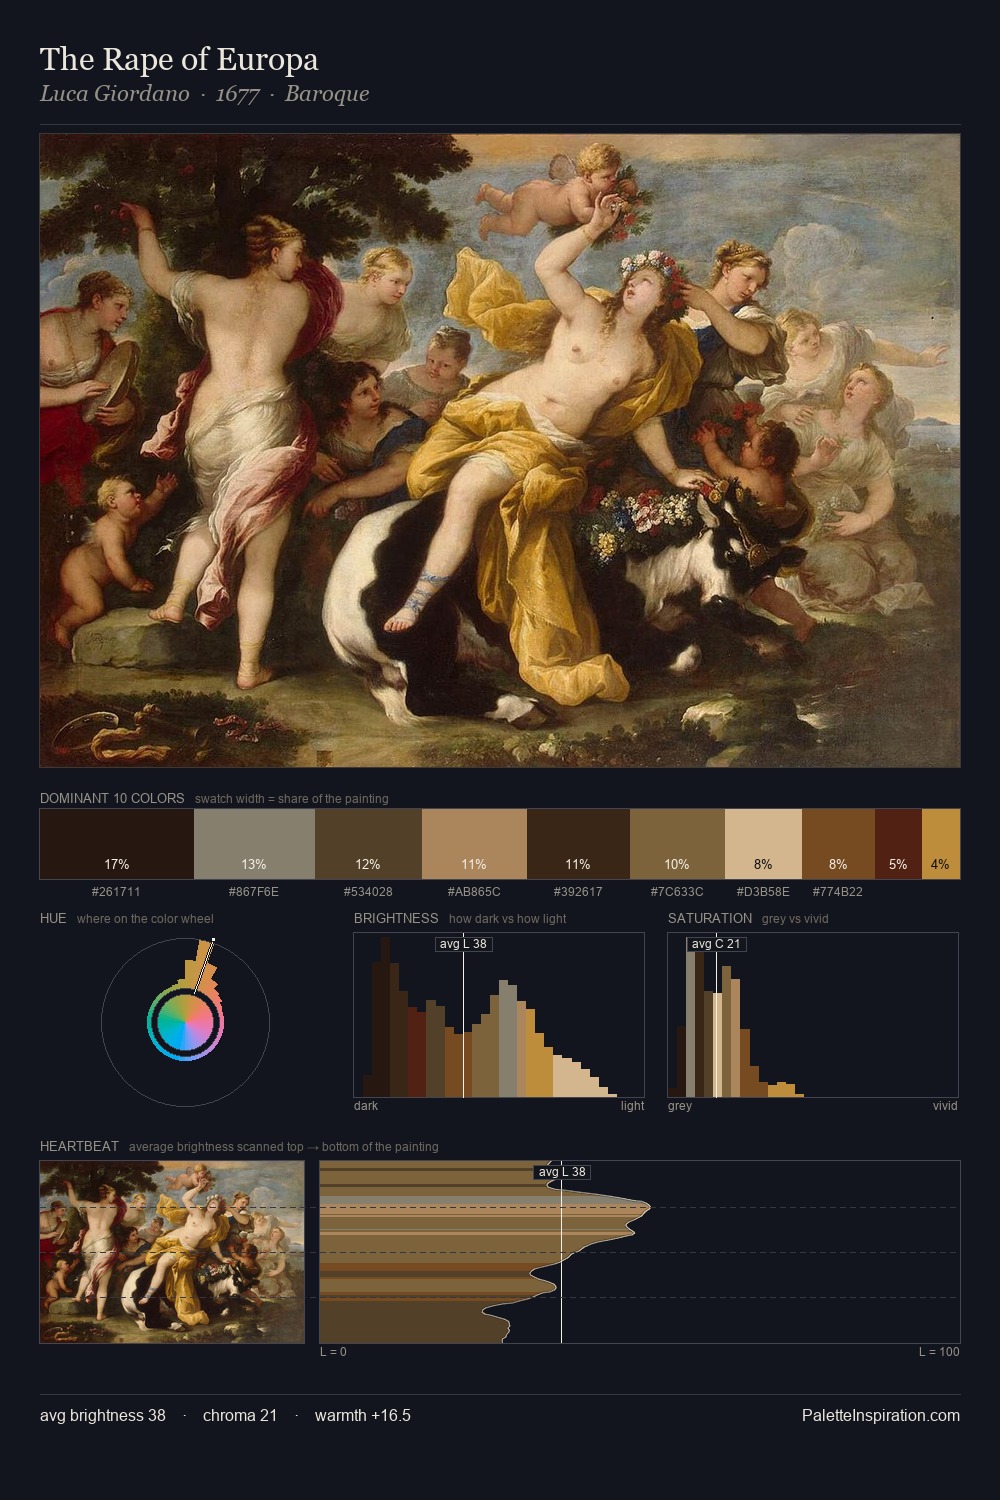This screenshot has height=1500, width=1000.
Task: Click the L = 0 axis label
Action: click(333, 1352)
